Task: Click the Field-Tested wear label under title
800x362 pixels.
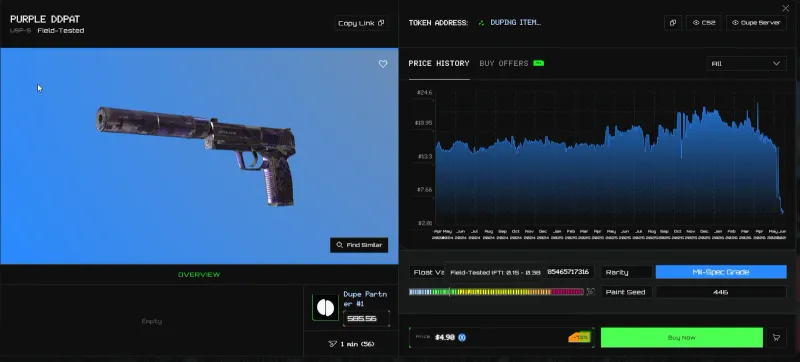Action: pyautogui.click(x=61, y=31)
